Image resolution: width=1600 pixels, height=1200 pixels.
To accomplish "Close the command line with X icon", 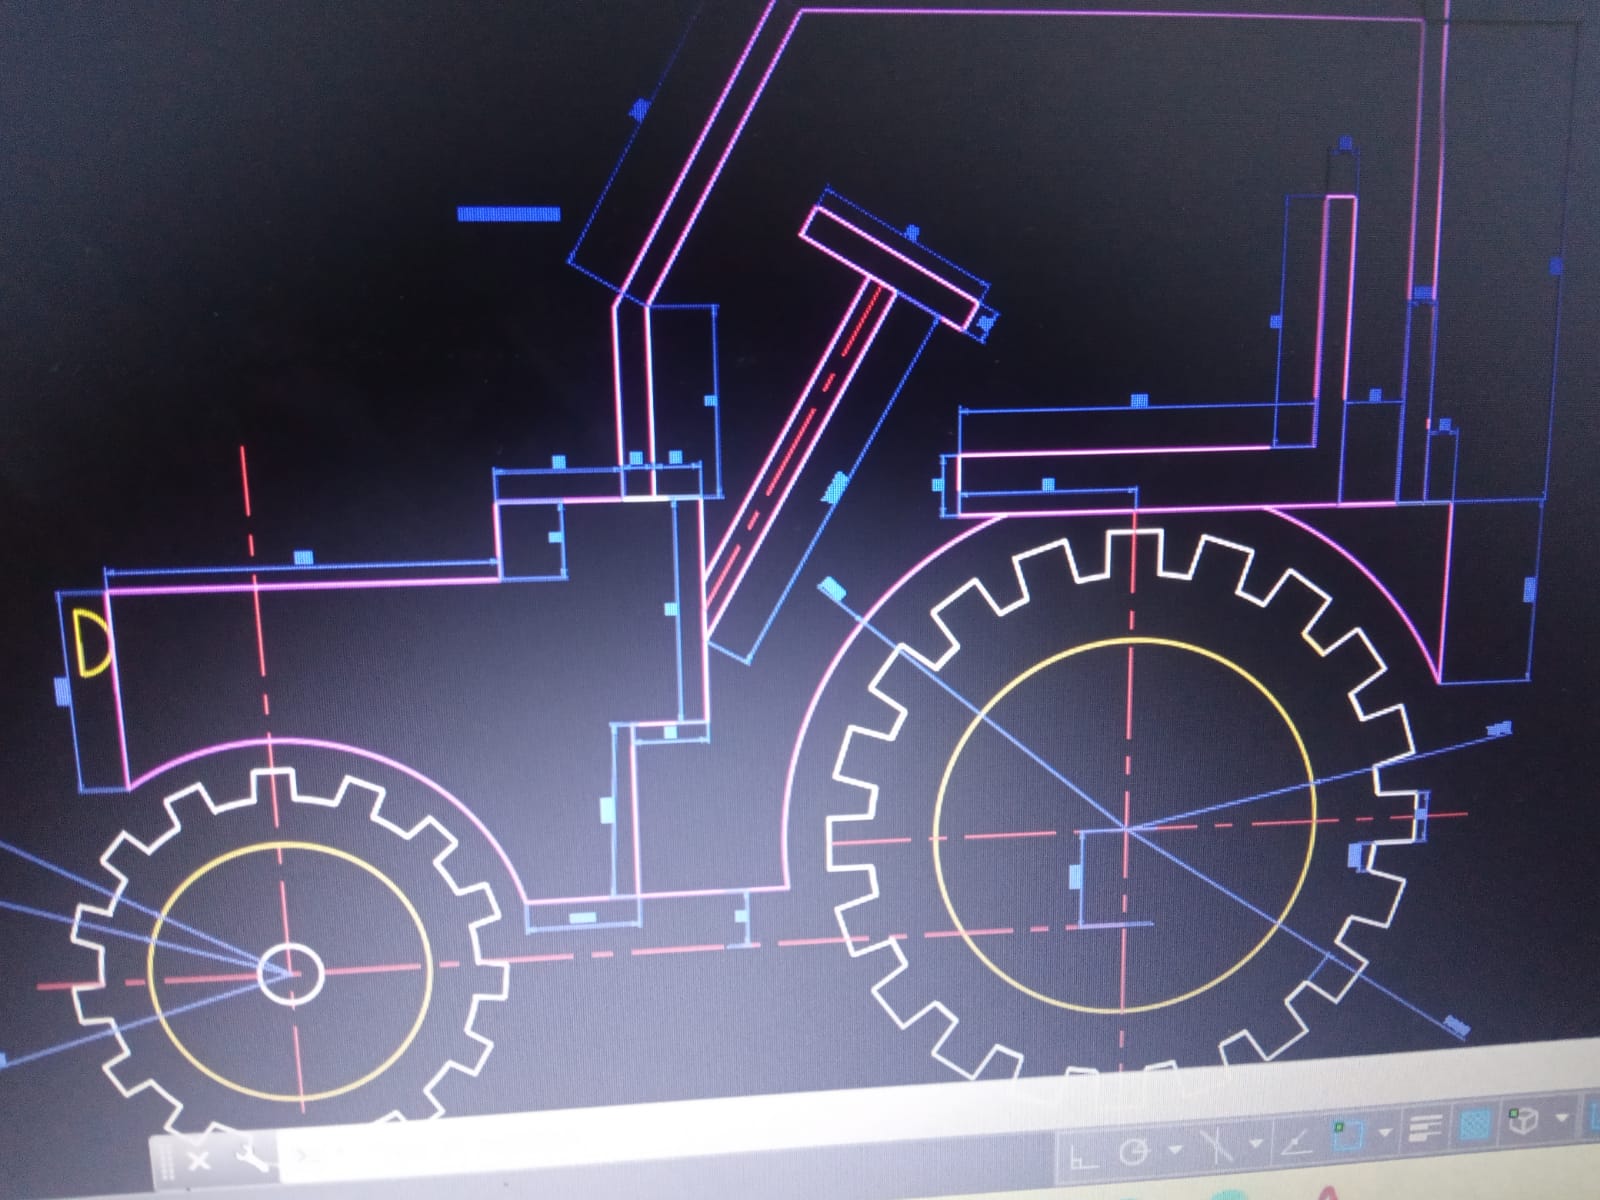I will tap(198, 1160).
